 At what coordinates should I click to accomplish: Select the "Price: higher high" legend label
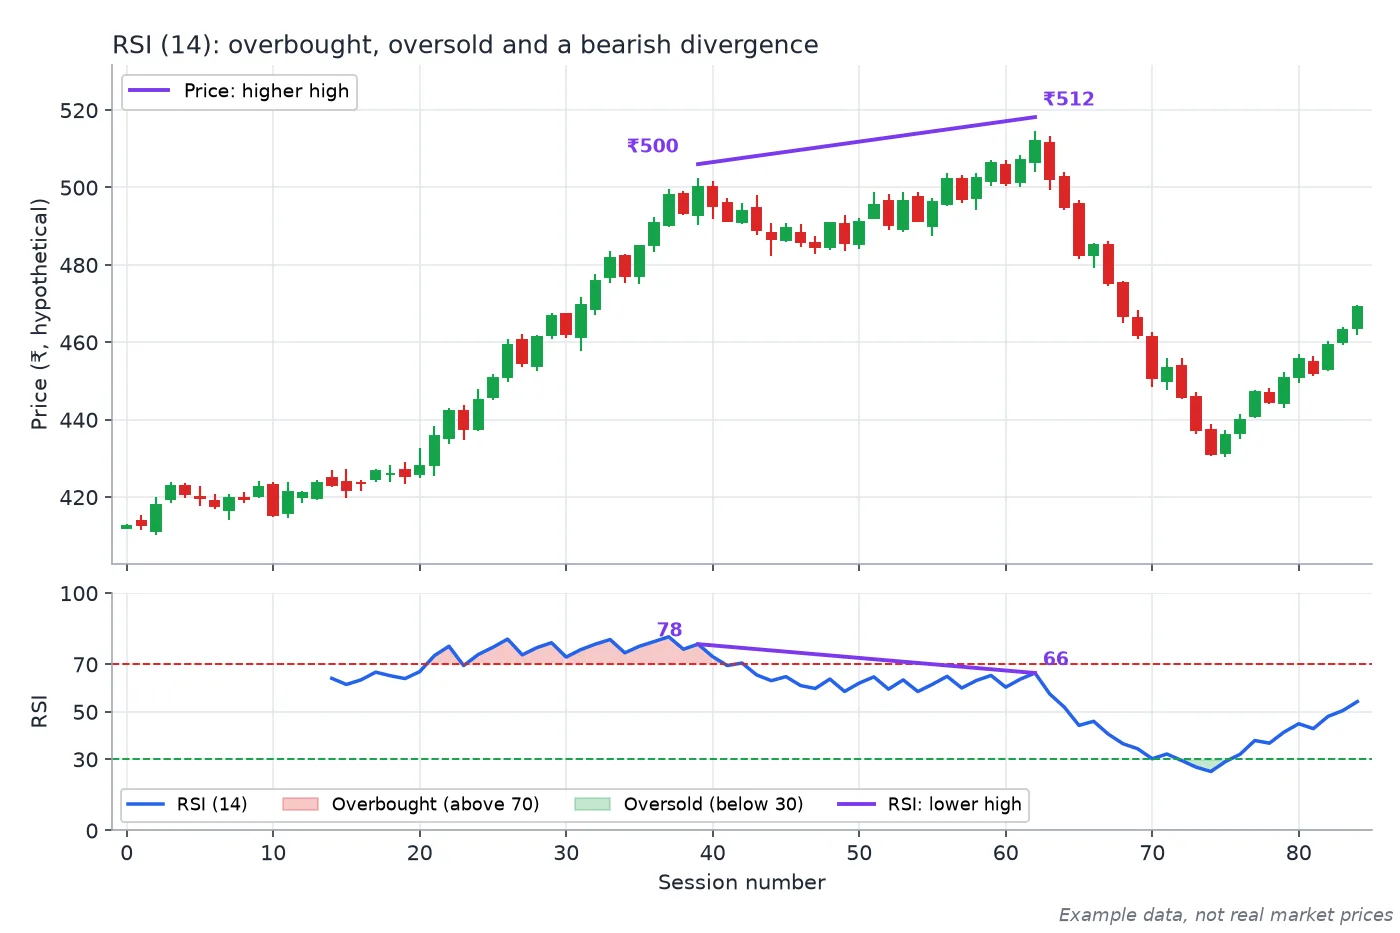(x=267, y=91)
